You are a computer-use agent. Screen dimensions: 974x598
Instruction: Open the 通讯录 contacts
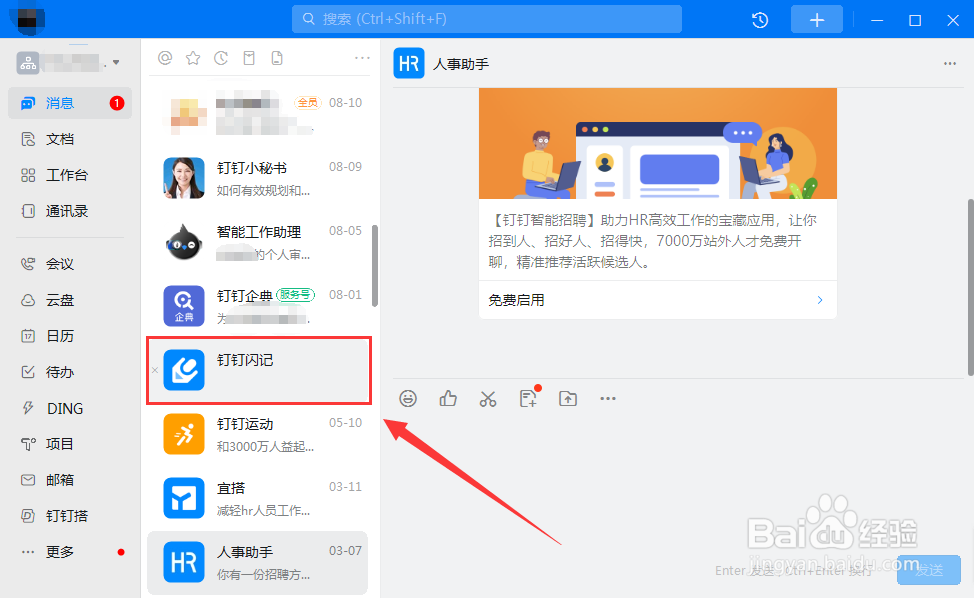pos(70,211)
